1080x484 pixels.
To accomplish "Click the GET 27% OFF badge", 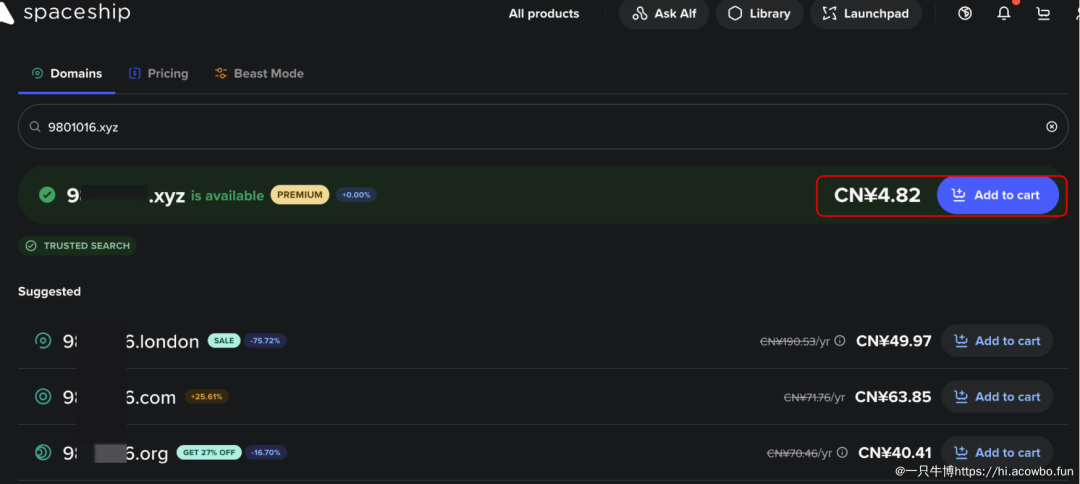I will 208,452.
